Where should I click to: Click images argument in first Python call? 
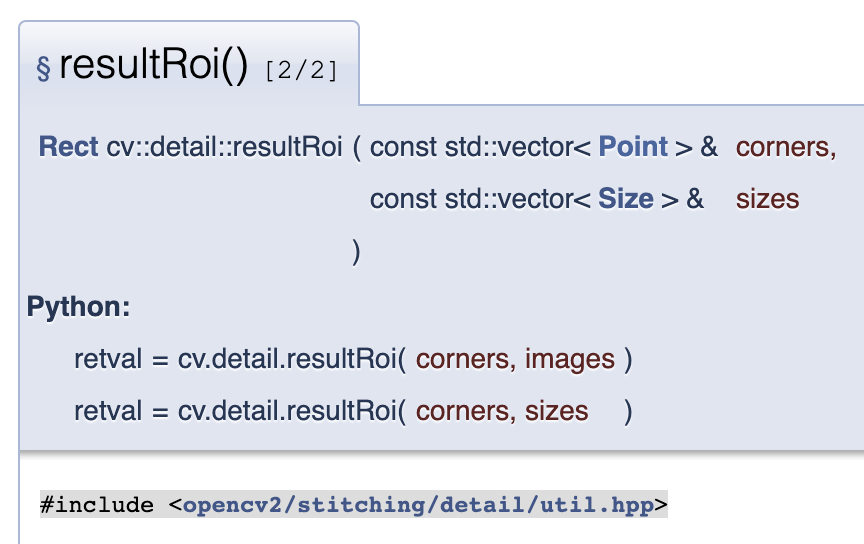(570, 359)
